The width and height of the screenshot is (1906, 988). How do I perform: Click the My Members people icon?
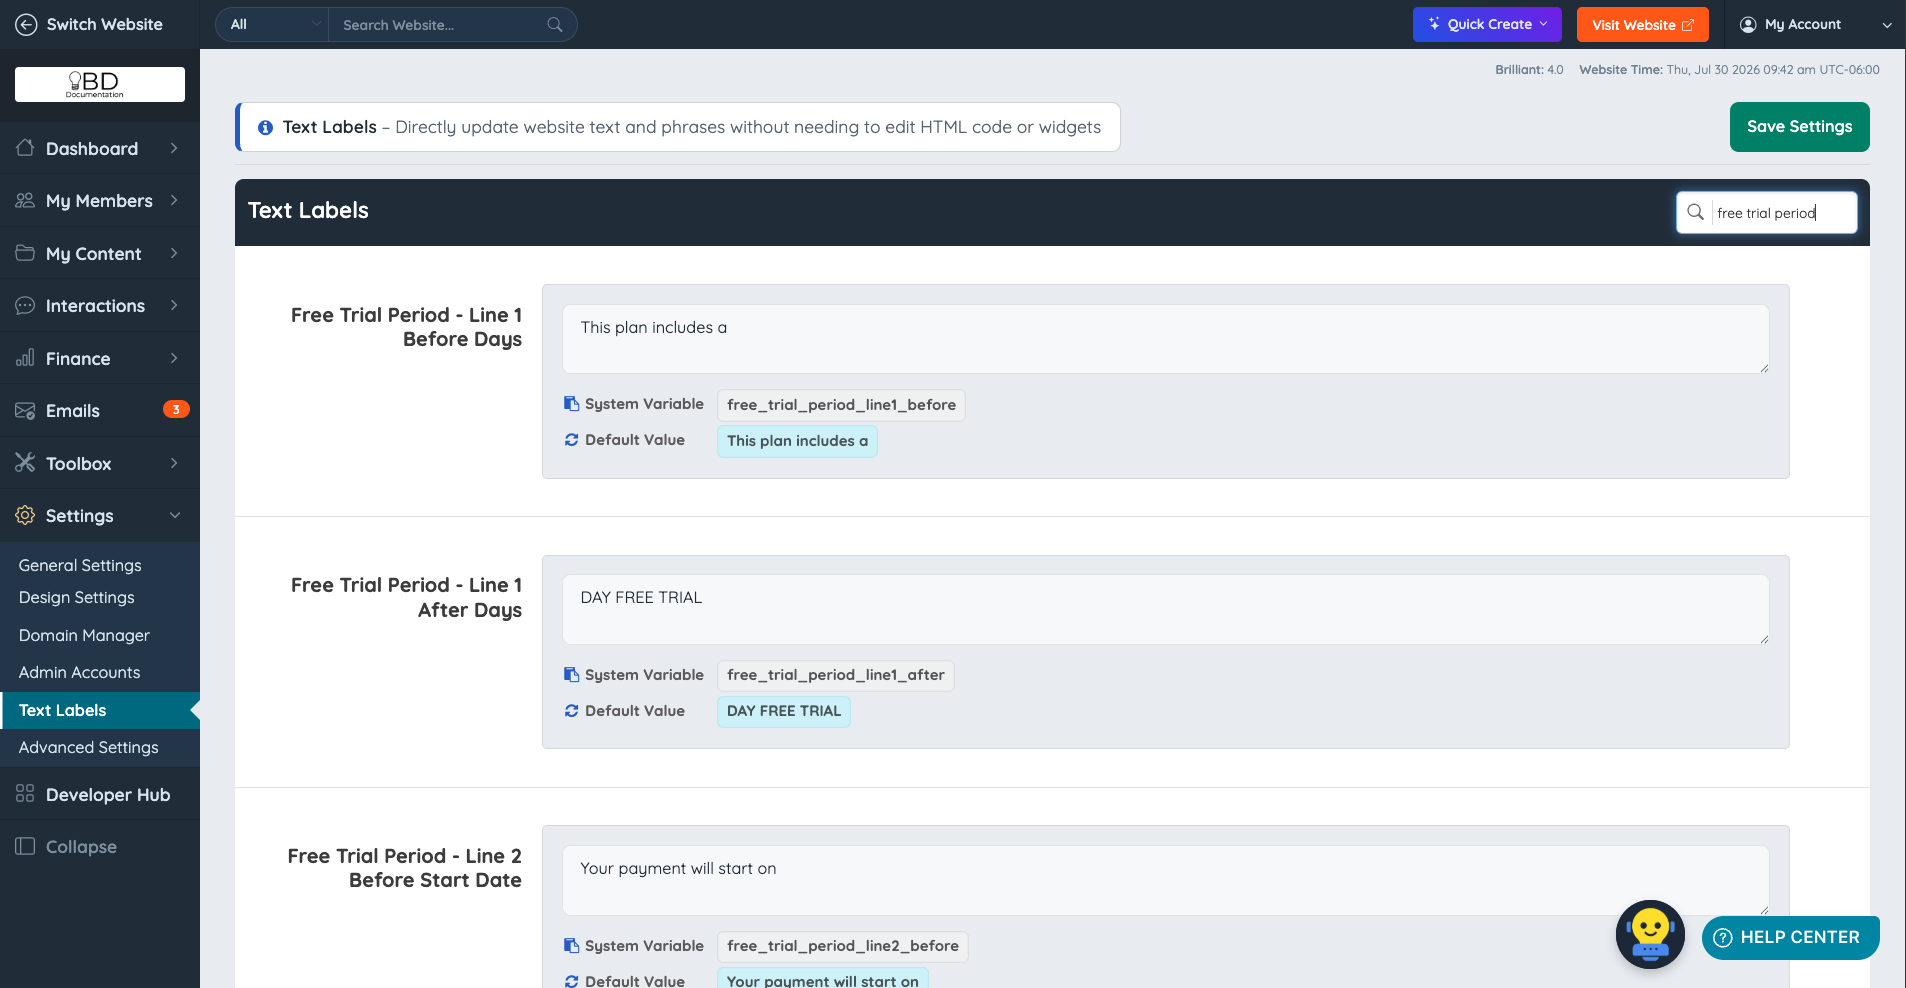tap(25, 200)
